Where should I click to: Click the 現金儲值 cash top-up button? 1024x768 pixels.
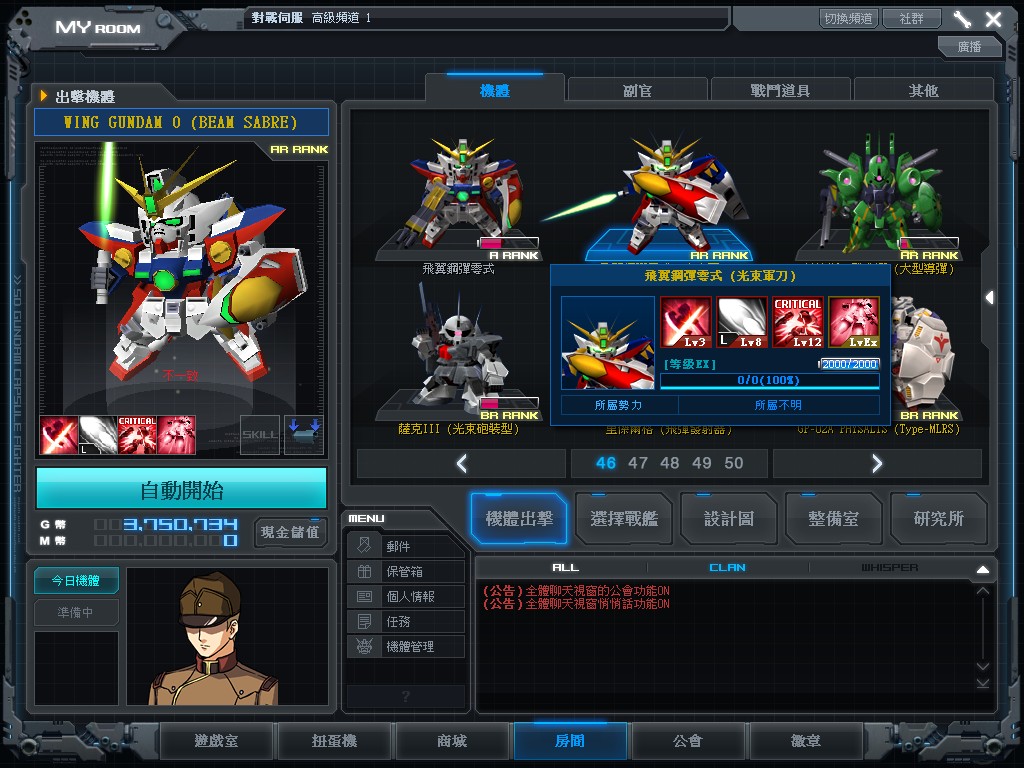290,532
